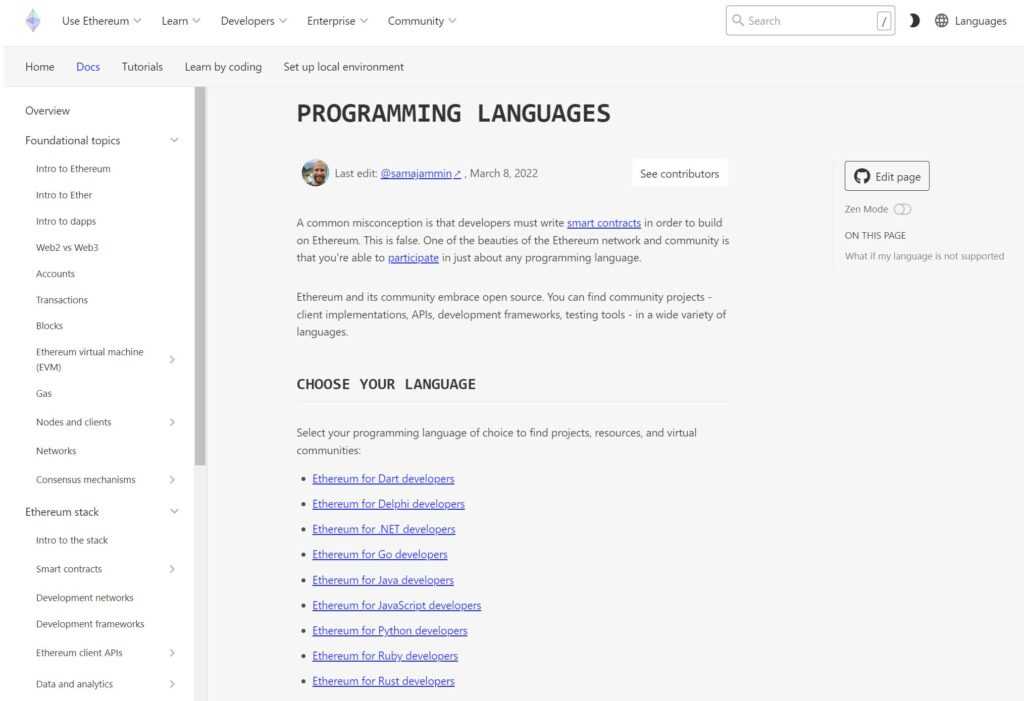Open the Developers dropdown menu
This screenshot has width=1024, height=701.
coord(253,20)
